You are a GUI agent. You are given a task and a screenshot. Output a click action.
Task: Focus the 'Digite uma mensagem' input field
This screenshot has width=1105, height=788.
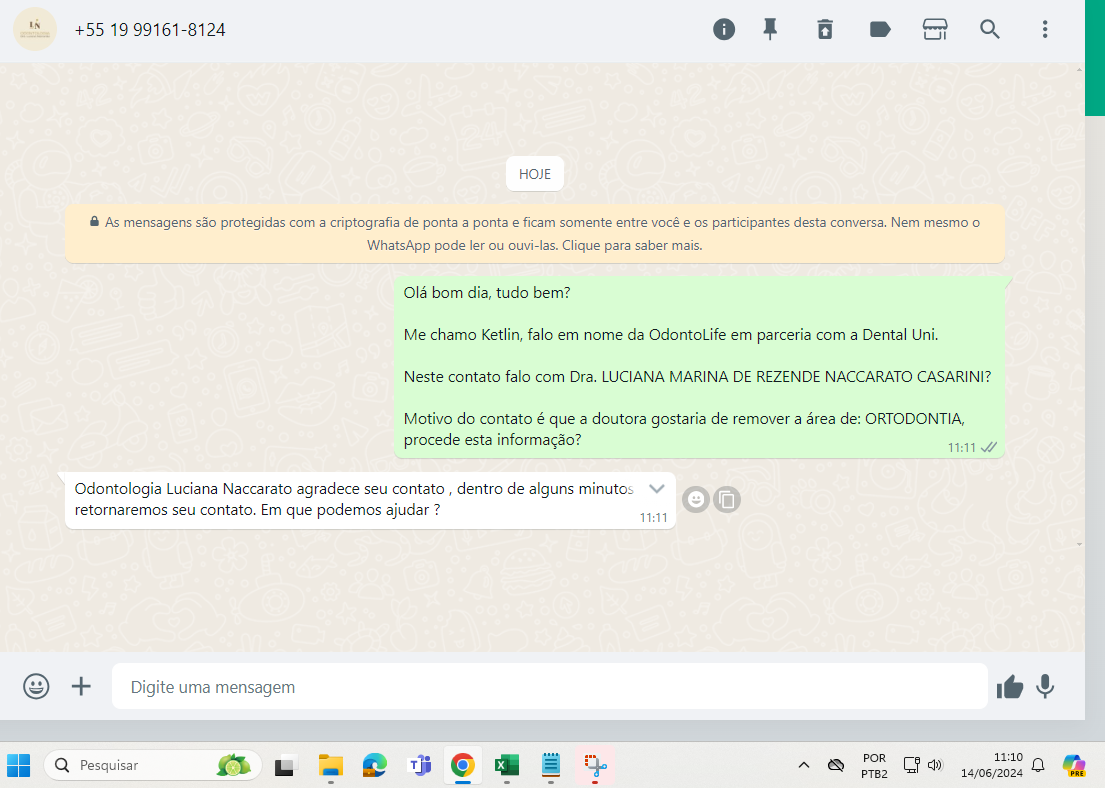click(550, 687)
